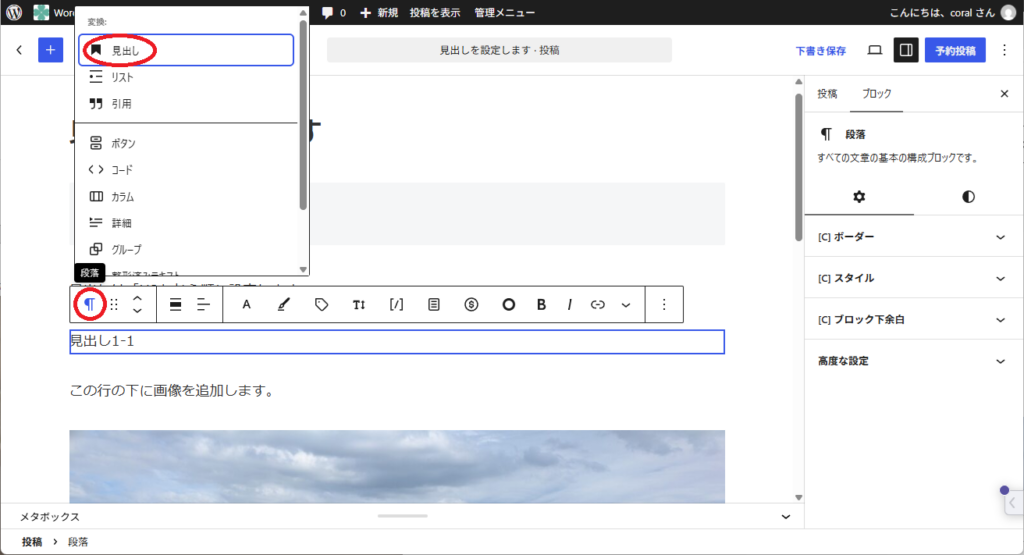1024x555 pixels.
Task: Open the styles half-circle tab
Action: point(968,197)
